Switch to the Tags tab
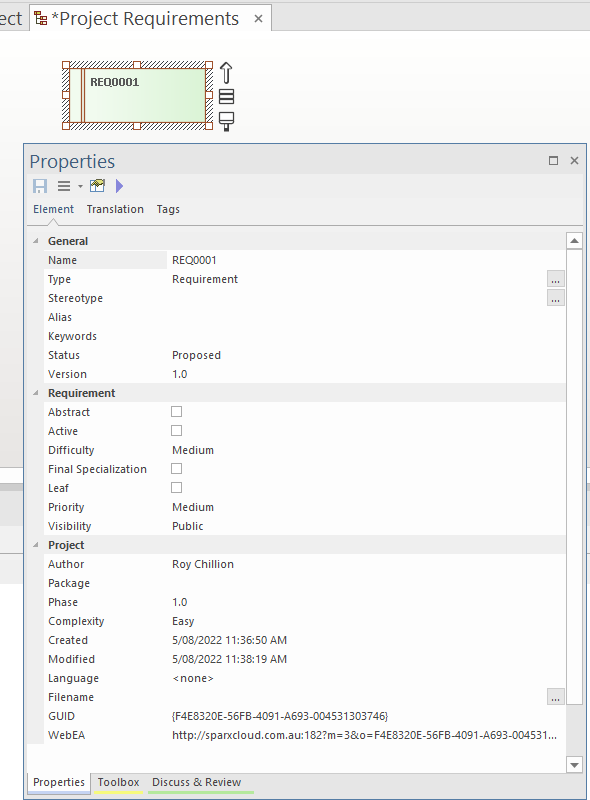Image resolution: width=590 pixels, height=800 pixels. [168, 209]
